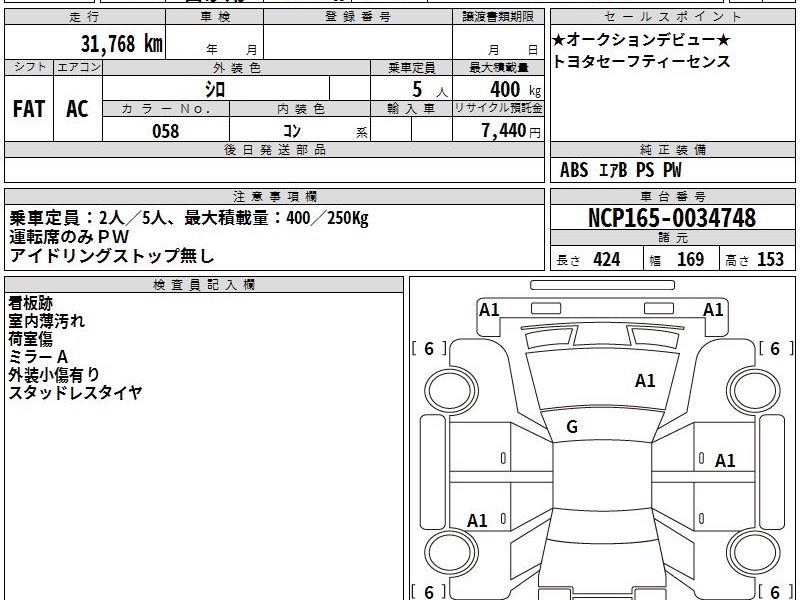This screenshot has height=600, width=800.
Task: Click the inspector note スタッドレスタイヤ
Action: click(x=75, y=392)
